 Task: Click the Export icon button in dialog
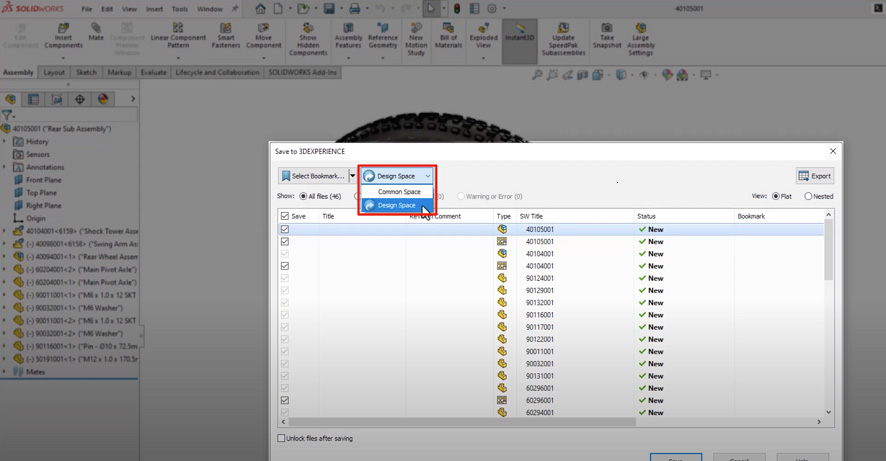[x=814, y=176]
